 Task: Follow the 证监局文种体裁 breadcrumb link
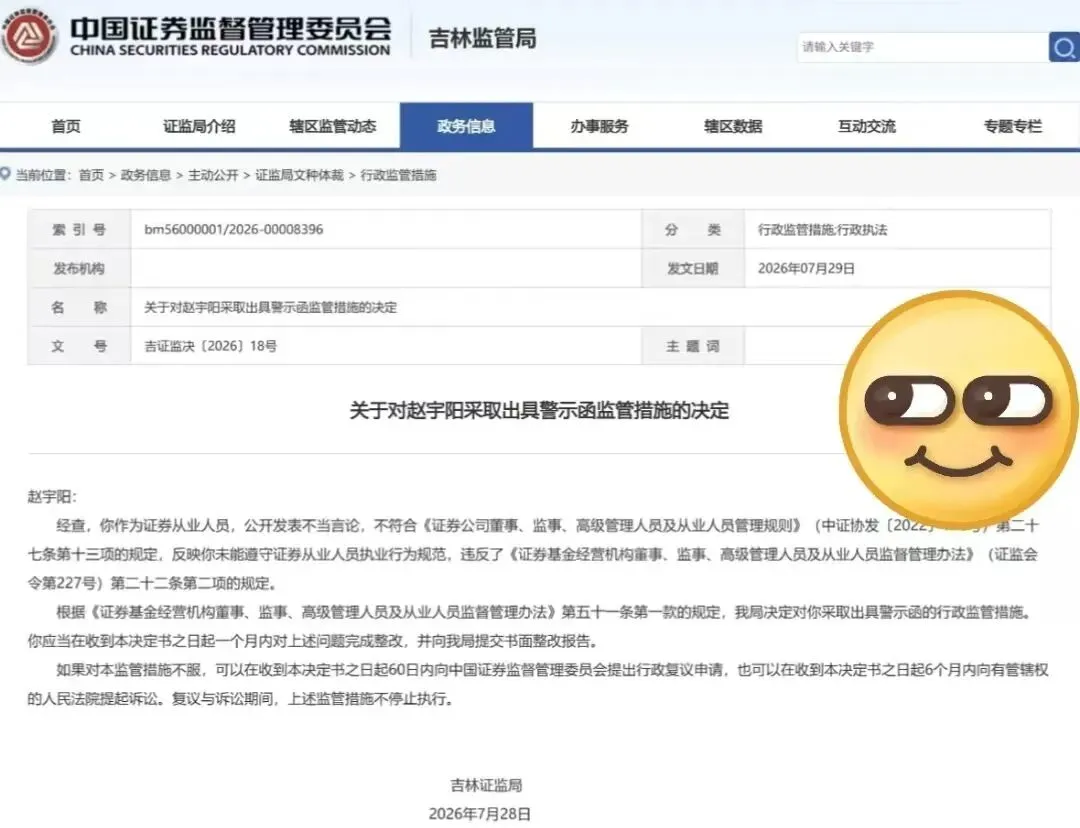(x=299, y=175)
